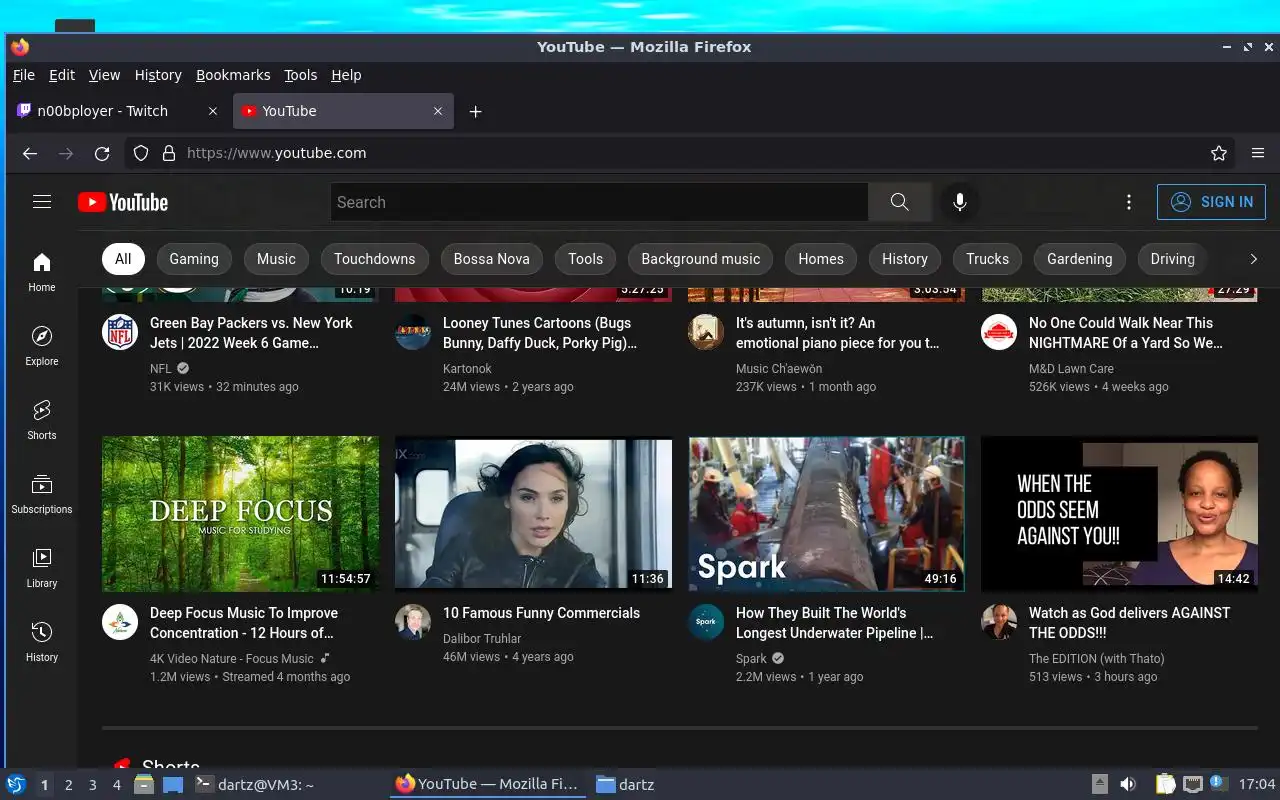The height and width of the screenshot is (800, 1280).
Task: Open the Spark pipeline video thumbnail
Action: pos(827,513)
